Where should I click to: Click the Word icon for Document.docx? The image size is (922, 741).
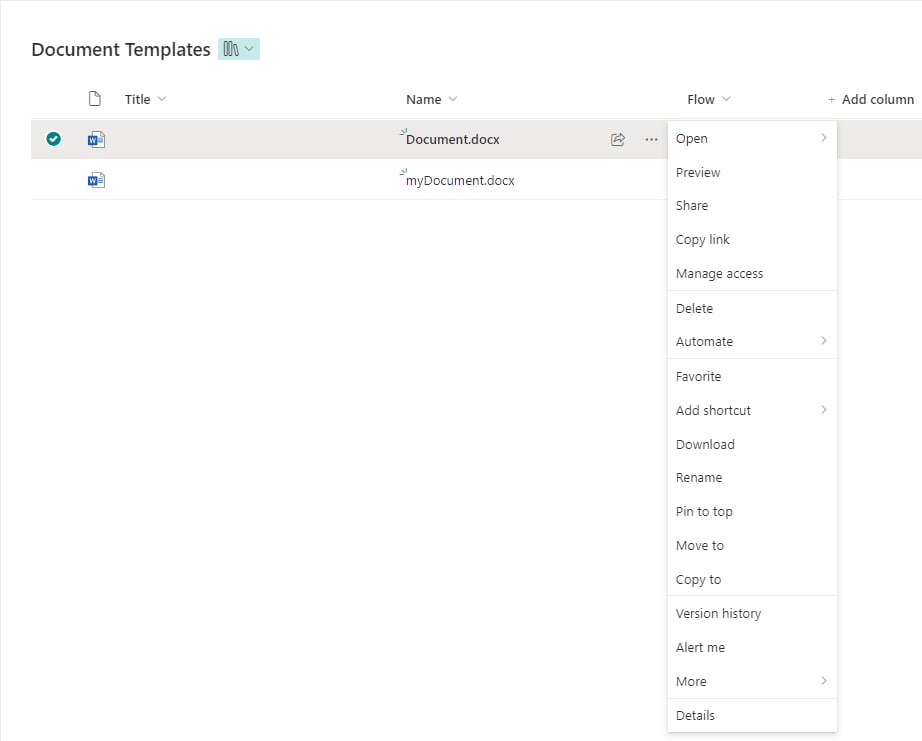pos(96,139)
